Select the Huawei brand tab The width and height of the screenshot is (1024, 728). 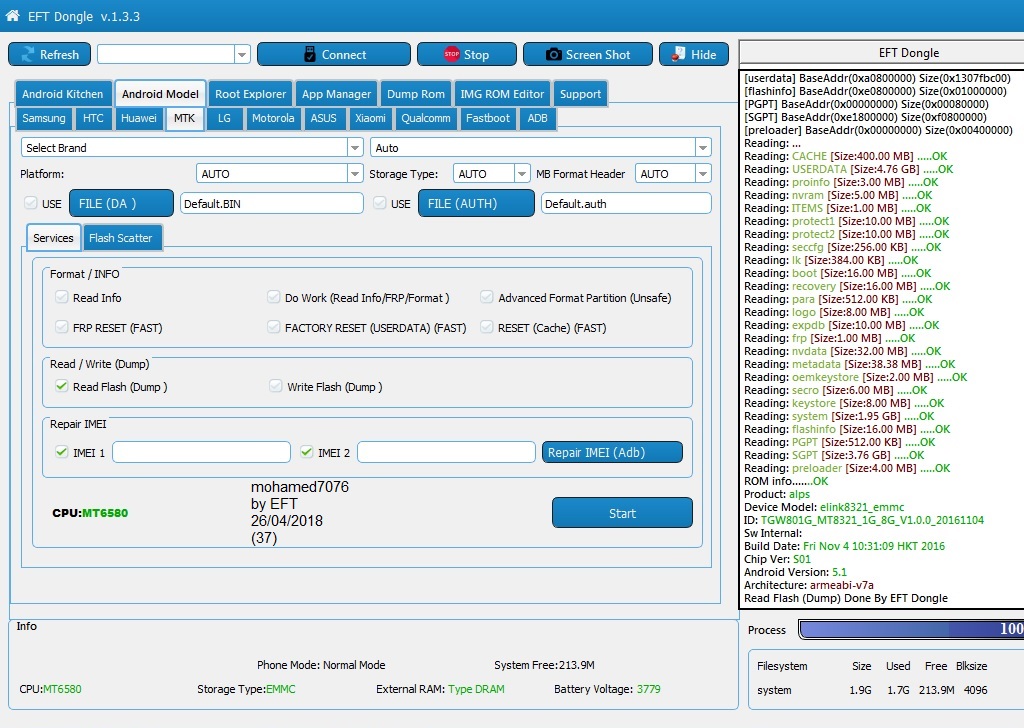[138, 118]
